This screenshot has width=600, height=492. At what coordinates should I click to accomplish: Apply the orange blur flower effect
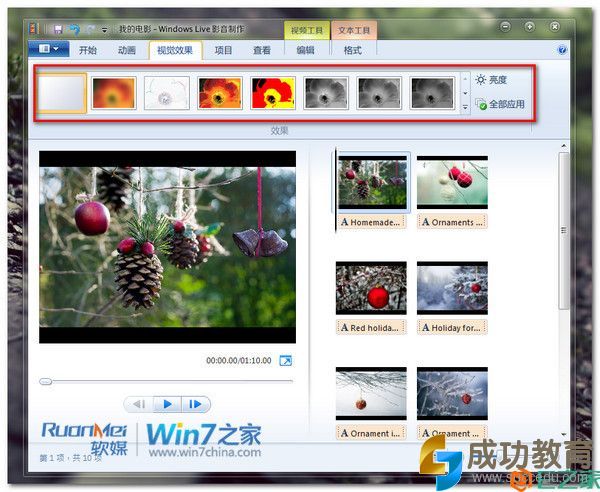pyautogui.click(x=114, y=93)
